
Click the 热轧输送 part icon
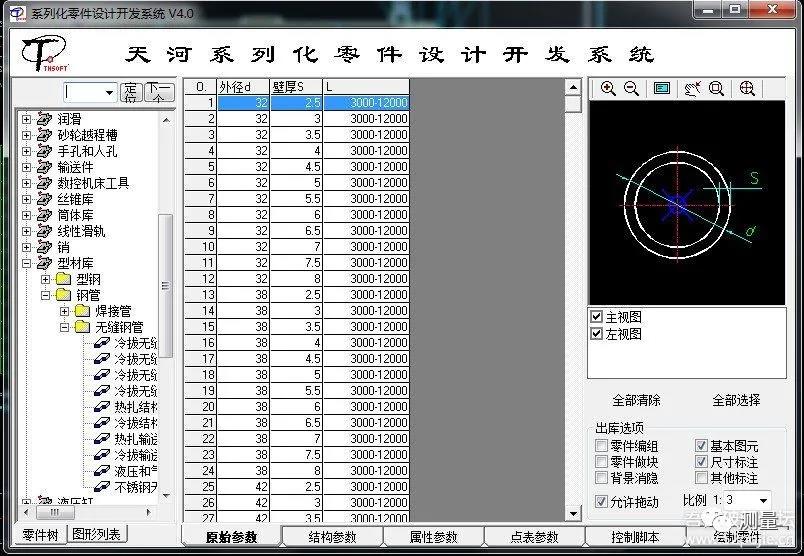point(102,439)
